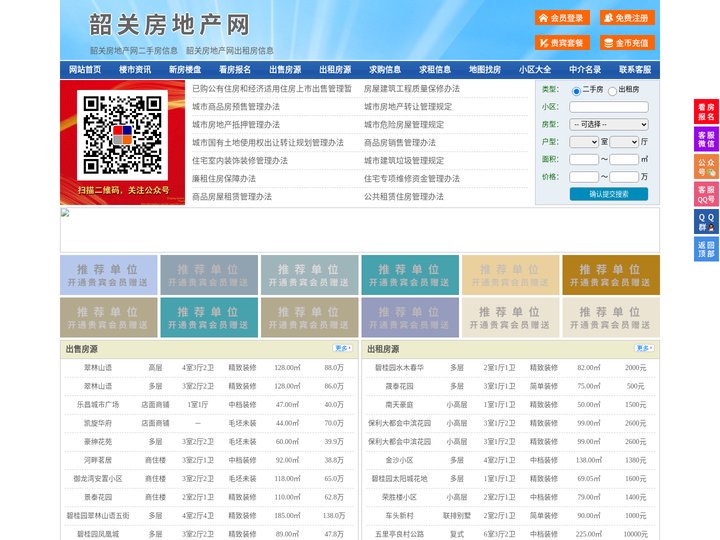Click the QR code image
This screenshot has width=720, height=540.
pyautogui.click(x=122, y=135)
